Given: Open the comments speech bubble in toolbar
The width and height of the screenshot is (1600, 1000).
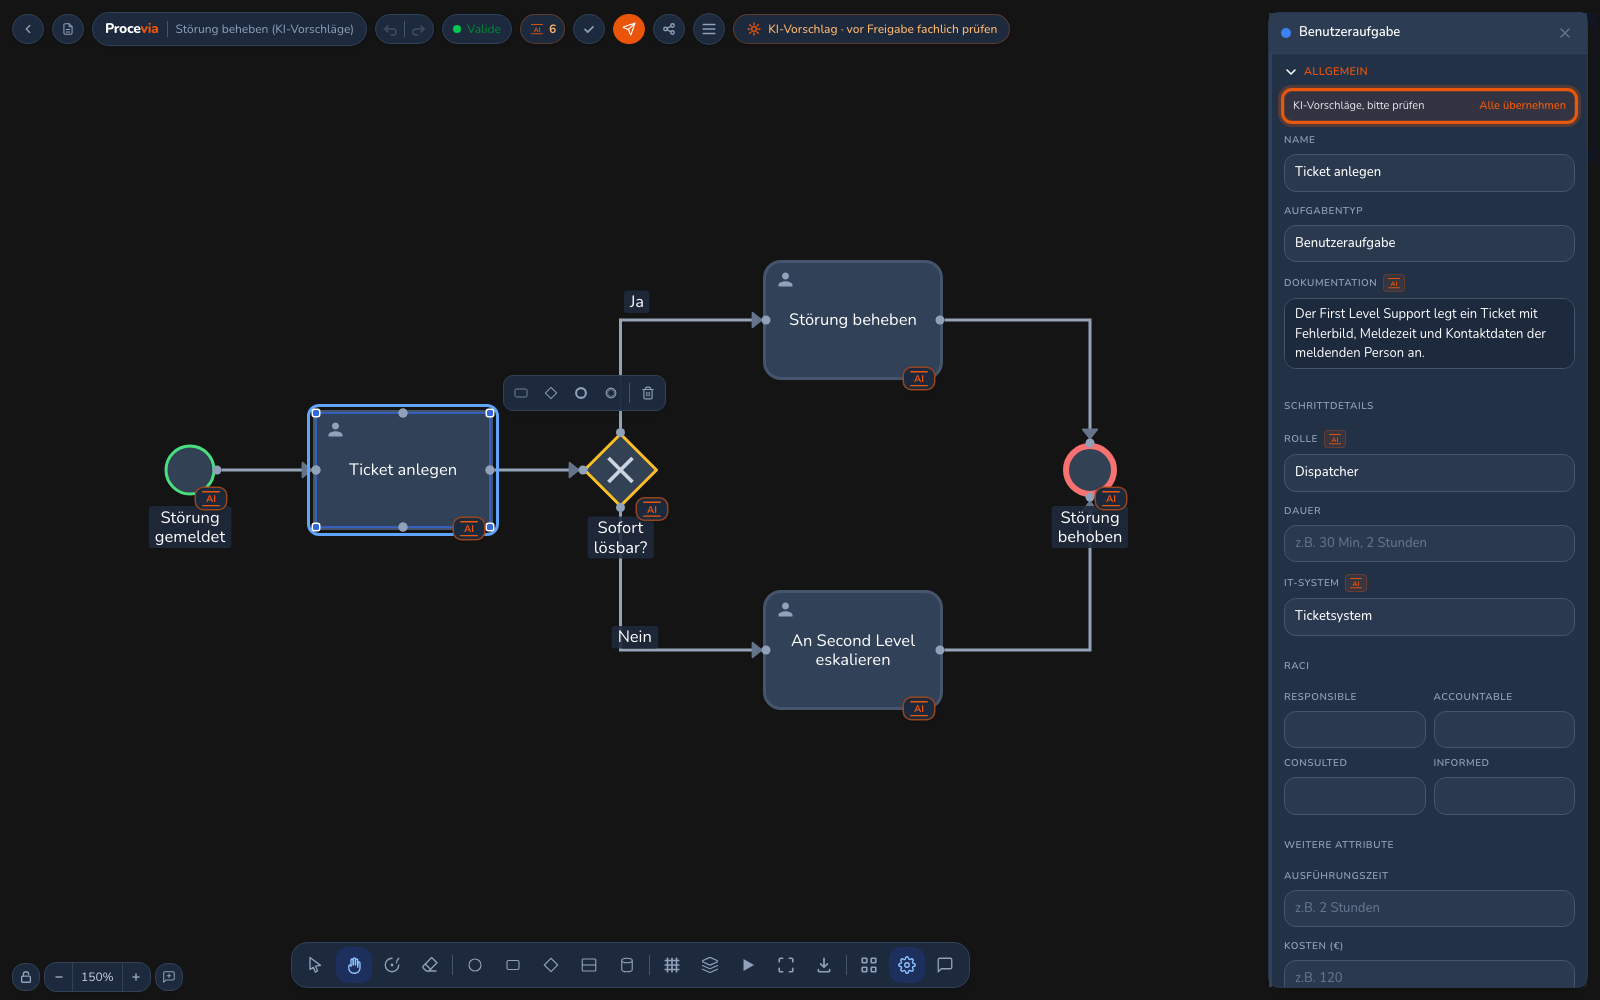Looking at the screenshot, I should (x=945, y=965).
